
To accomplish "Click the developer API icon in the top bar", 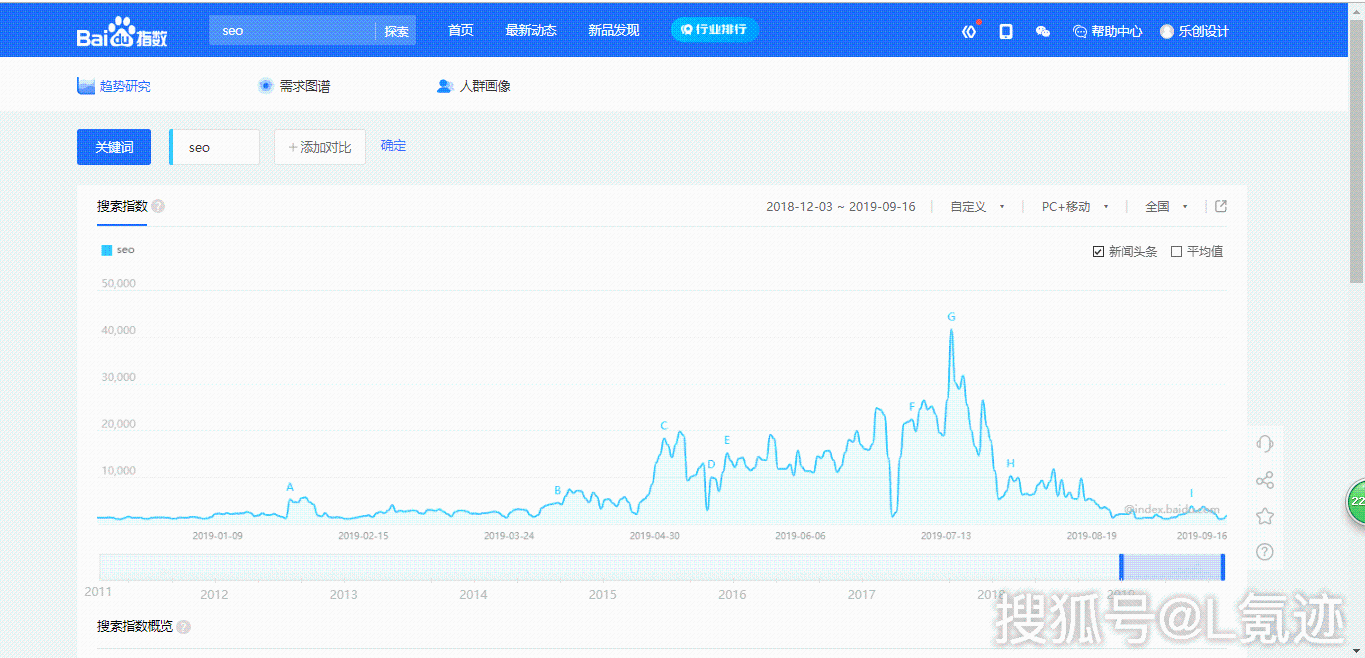I will (968, 31).
